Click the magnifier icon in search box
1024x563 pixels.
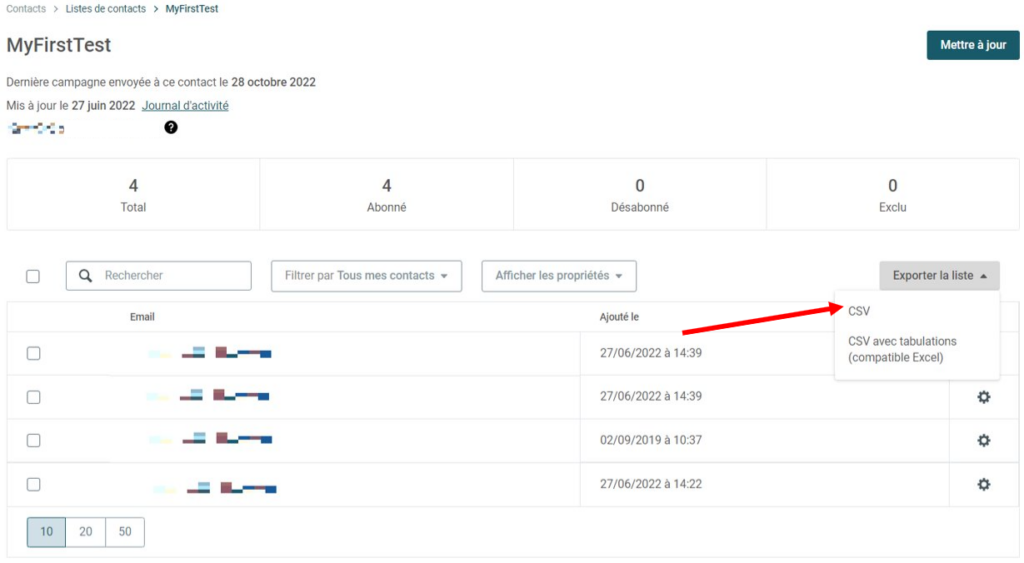pyautogui.click(x=86, y=276)
